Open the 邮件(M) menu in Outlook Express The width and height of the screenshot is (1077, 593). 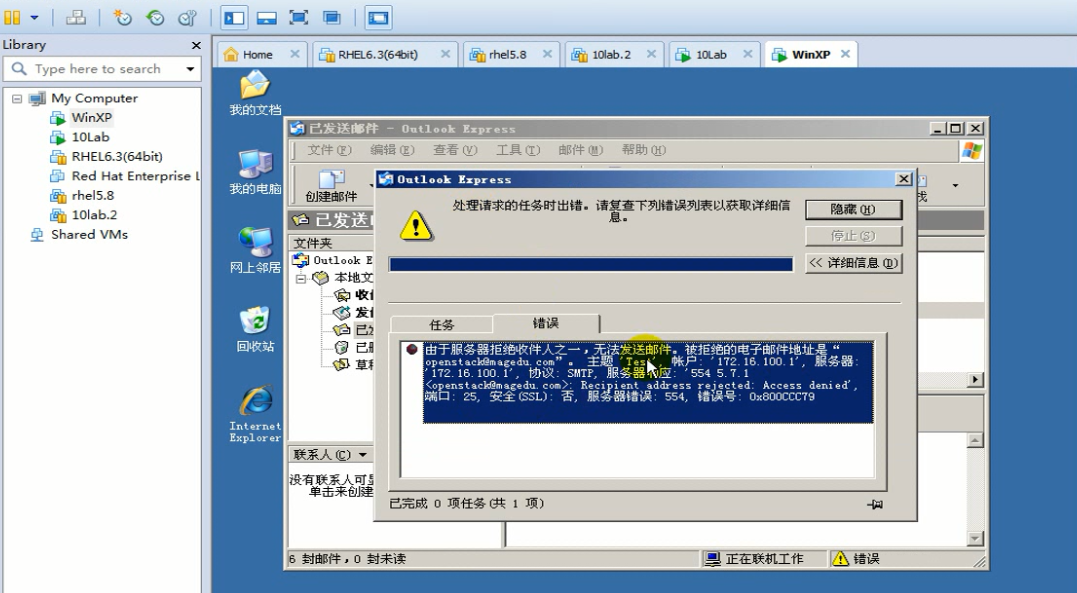tap(580, 150)
